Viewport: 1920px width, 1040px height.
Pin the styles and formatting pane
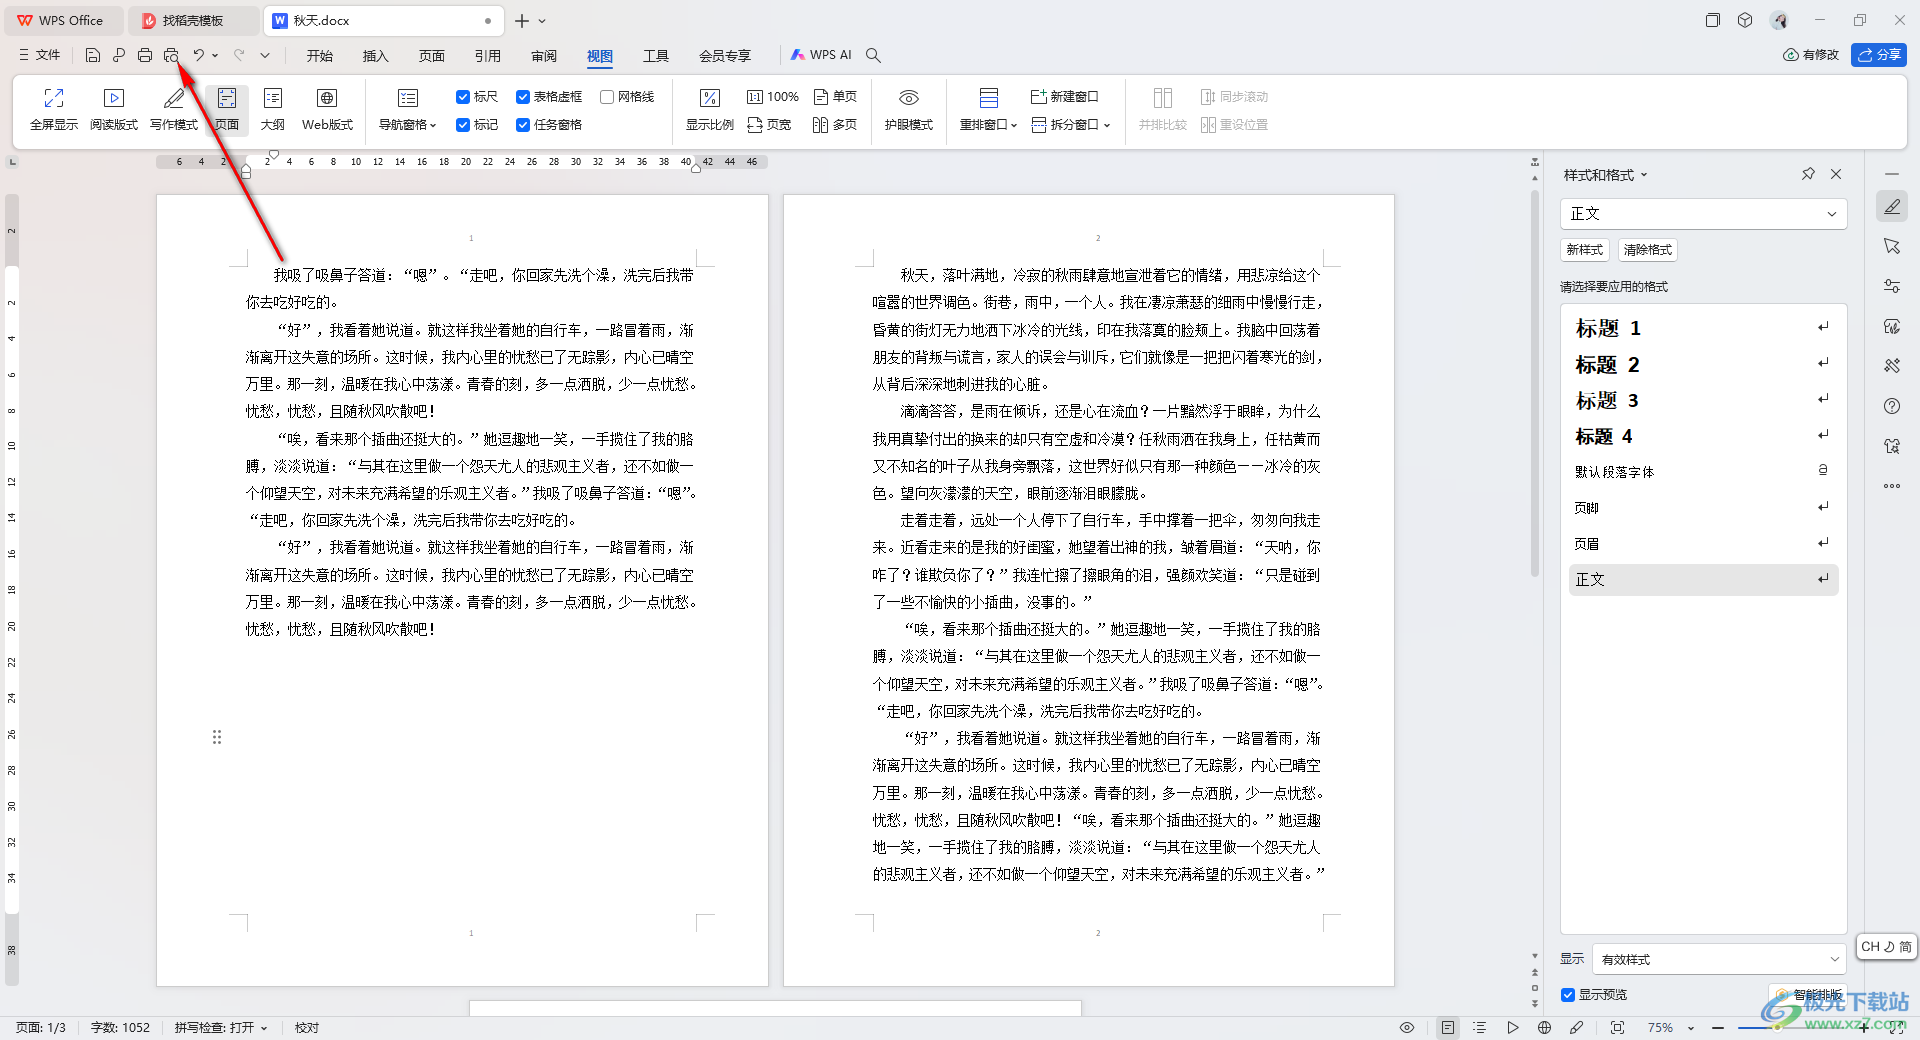pos(1808,174)
